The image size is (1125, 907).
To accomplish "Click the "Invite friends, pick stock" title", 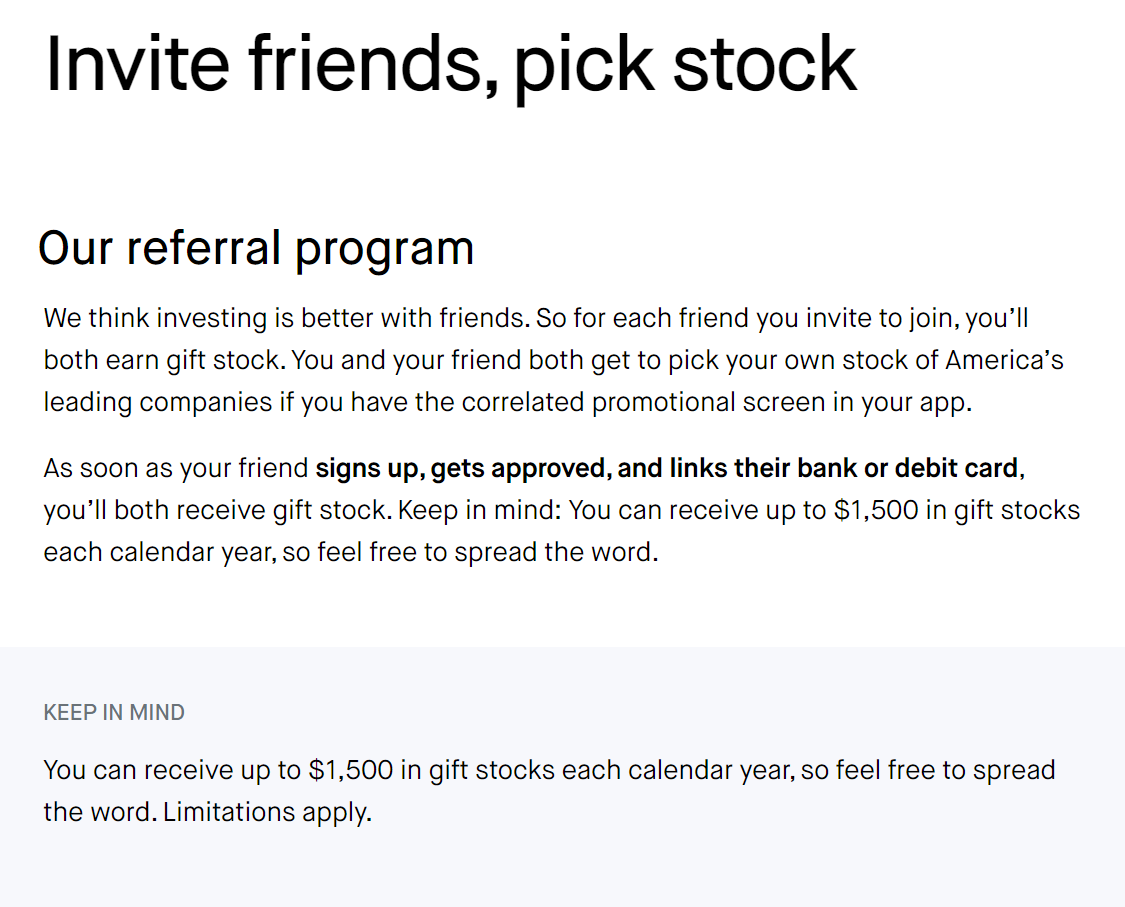I will pos(451,65).
